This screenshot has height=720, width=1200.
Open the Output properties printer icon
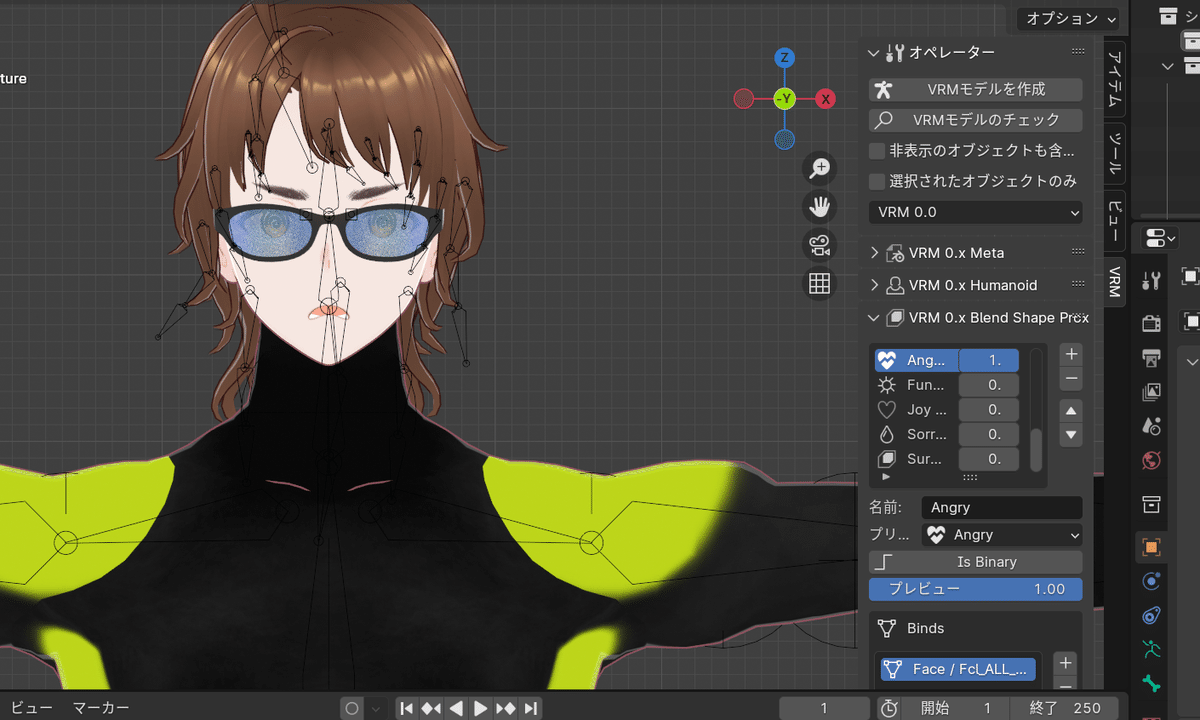(1151, 358)
